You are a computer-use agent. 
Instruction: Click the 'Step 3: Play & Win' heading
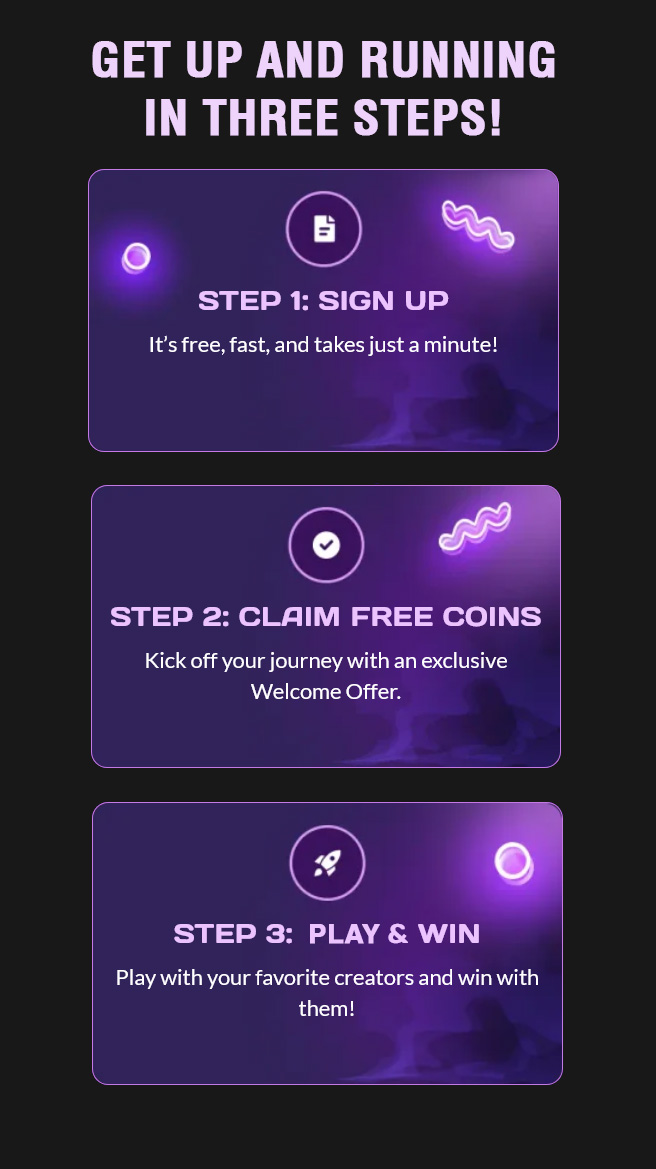327,933
